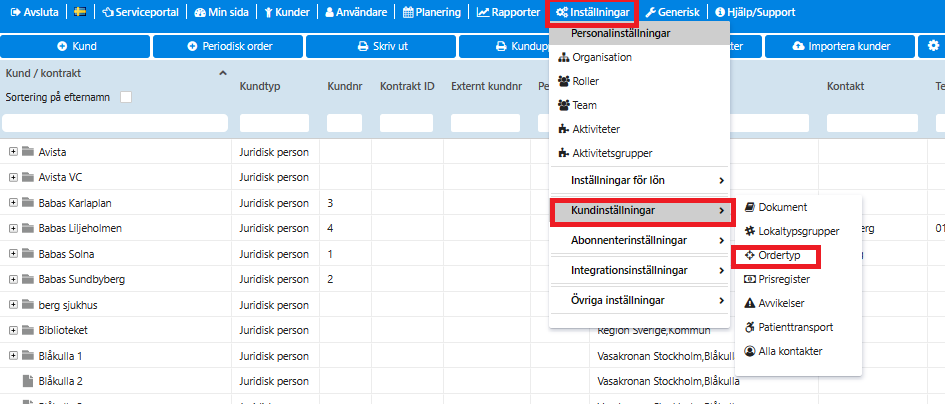This screenshot has height=404, width=945.
Task: Open Integrationsinställningar submenu
Action: 639,271
